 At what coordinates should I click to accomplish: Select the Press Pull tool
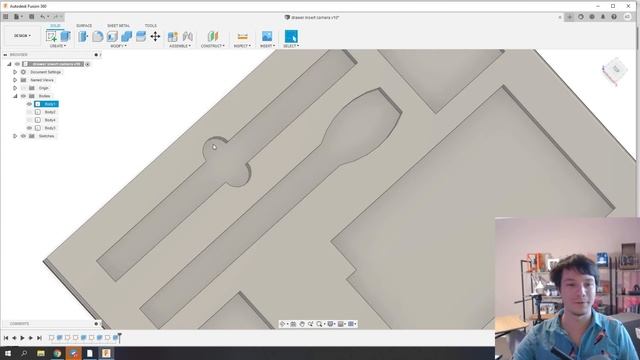tap(83, 36)
